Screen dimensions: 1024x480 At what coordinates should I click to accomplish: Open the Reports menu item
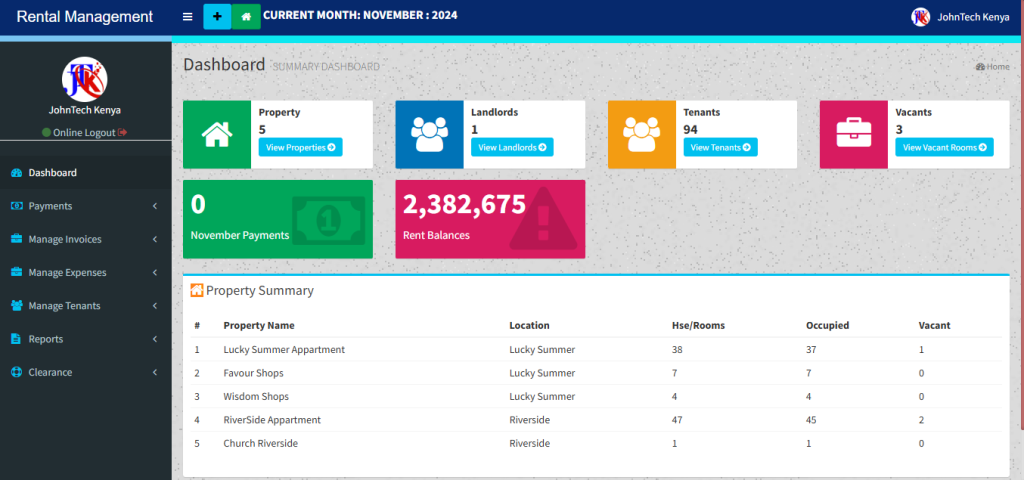pyautogui.click(x=85, y=339)
